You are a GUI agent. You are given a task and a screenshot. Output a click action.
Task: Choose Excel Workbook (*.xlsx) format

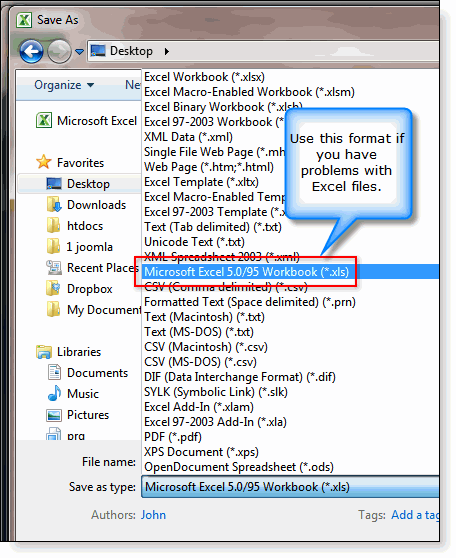(x=205, y=77)
